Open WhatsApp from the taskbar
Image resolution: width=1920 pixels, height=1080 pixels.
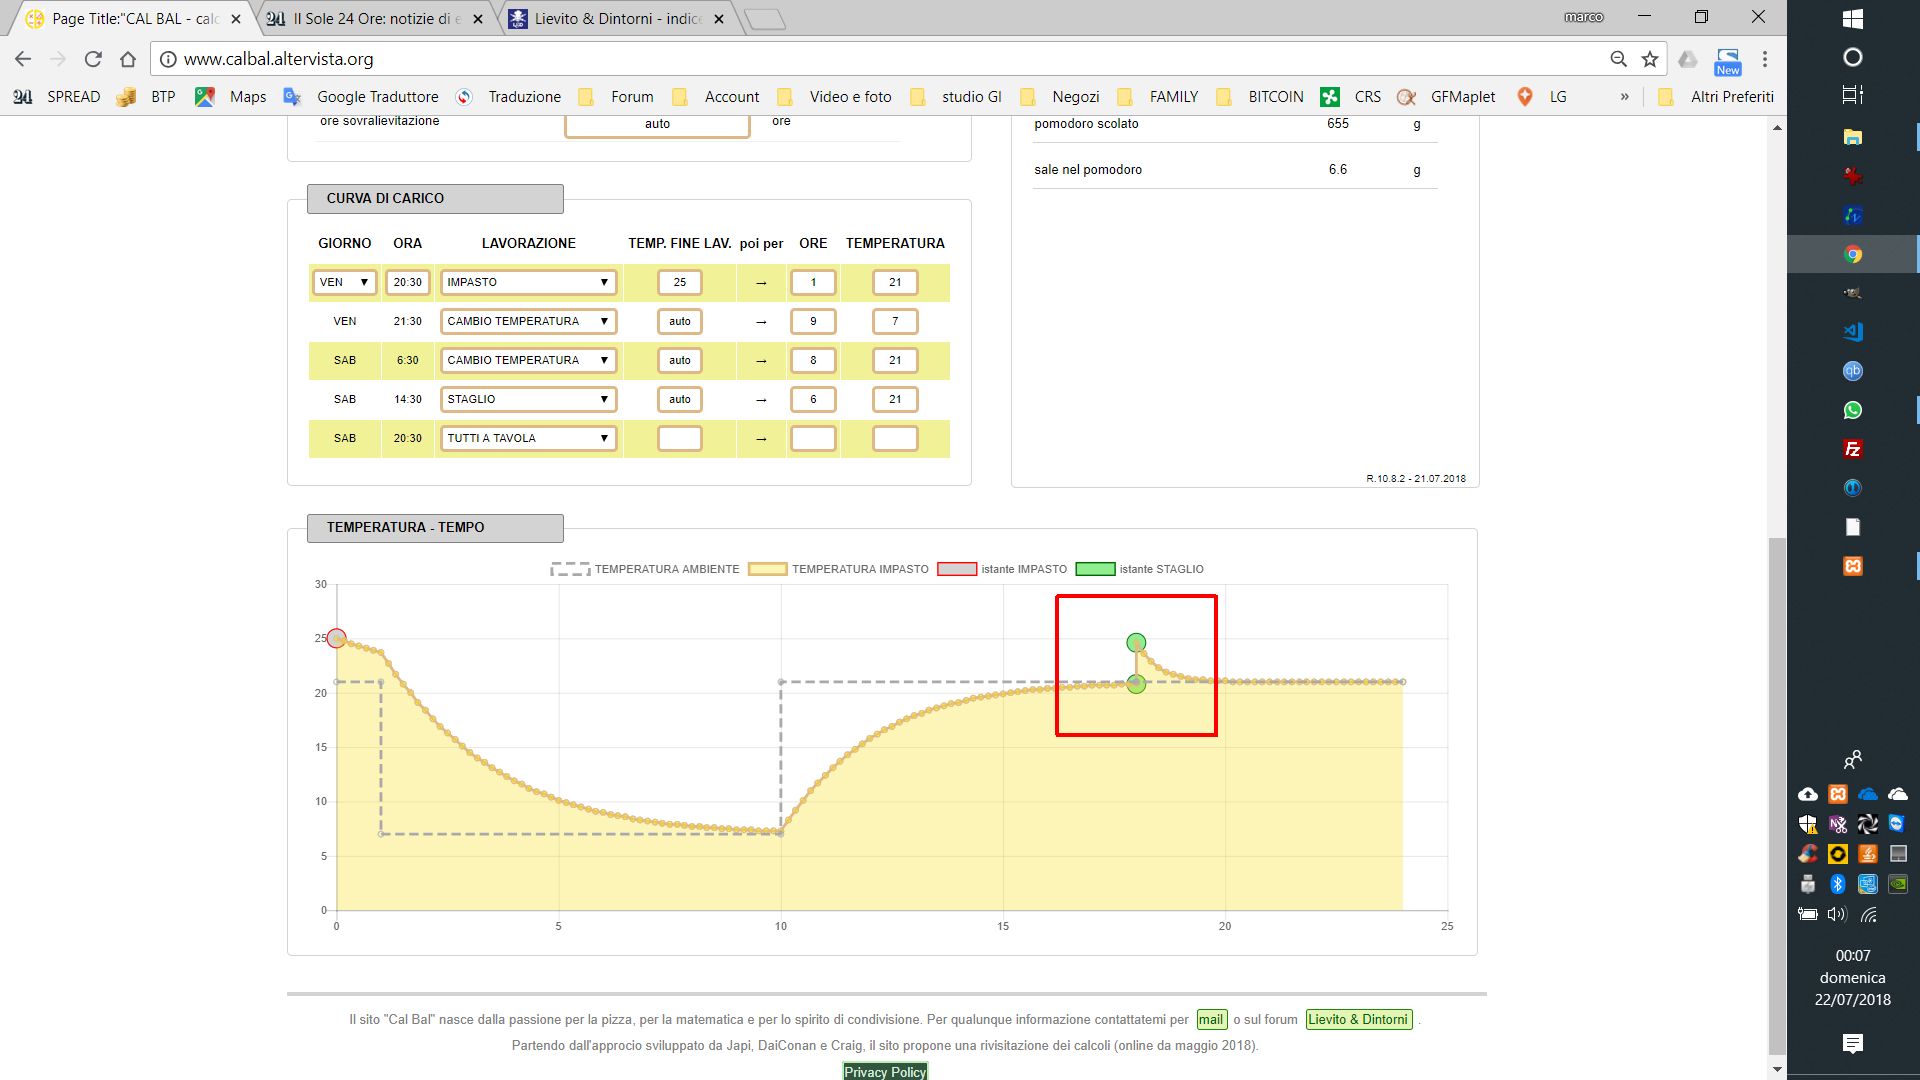point(1853,410)
